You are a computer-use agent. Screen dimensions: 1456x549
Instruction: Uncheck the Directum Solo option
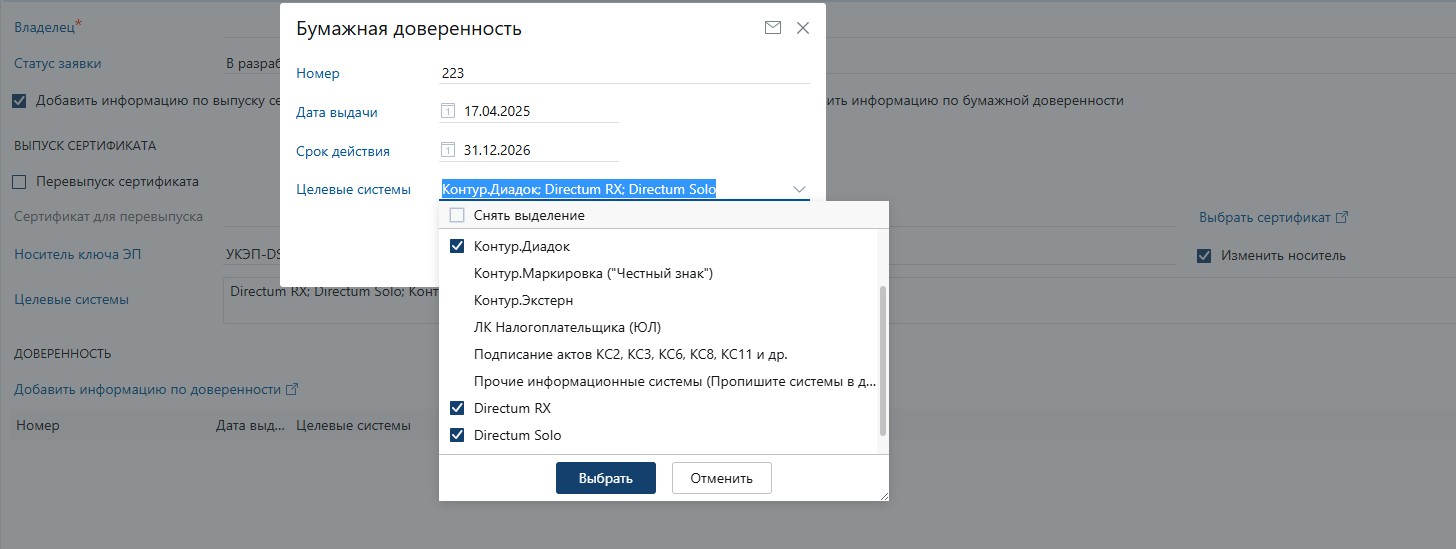coord(457,435)
